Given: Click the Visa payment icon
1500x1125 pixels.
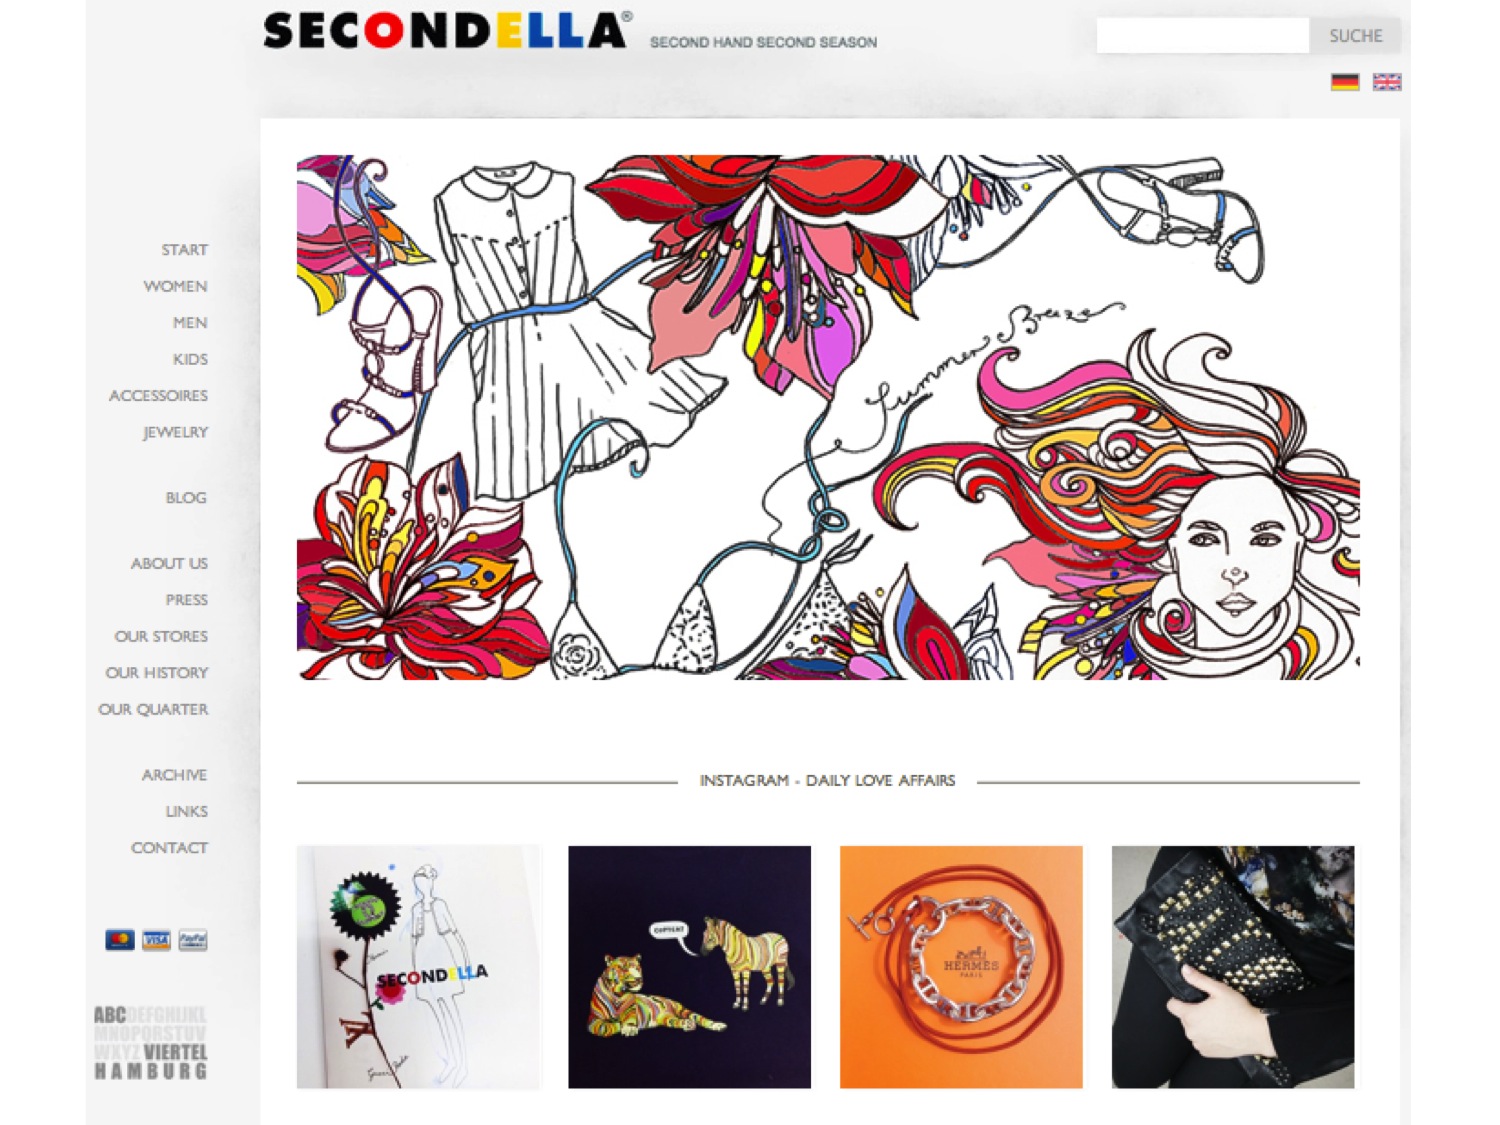Looking at the screenshot, I should (156, 940).
